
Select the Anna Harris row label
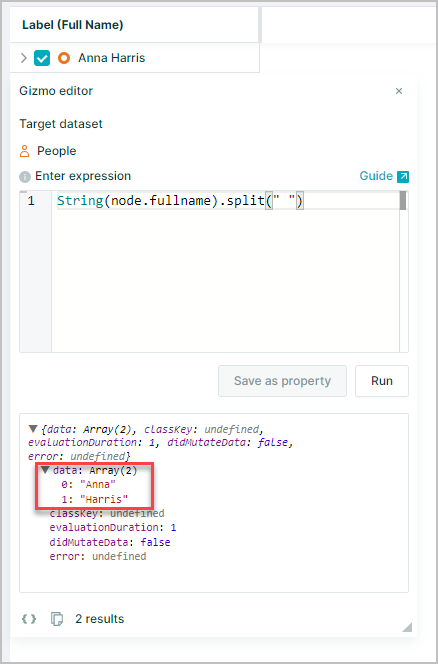[x=111, y=58]
